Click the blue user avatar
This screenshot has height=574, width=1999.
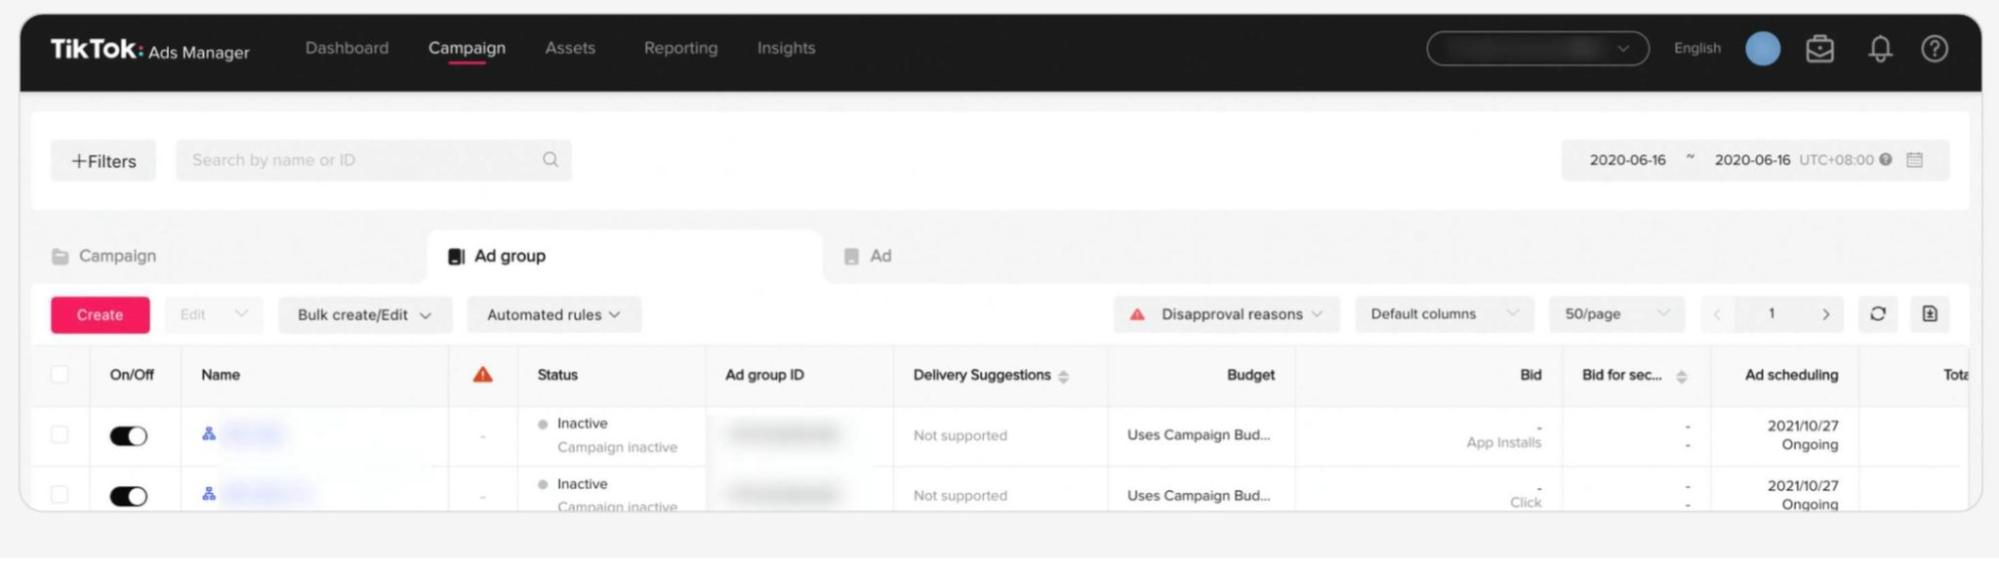1762,49
